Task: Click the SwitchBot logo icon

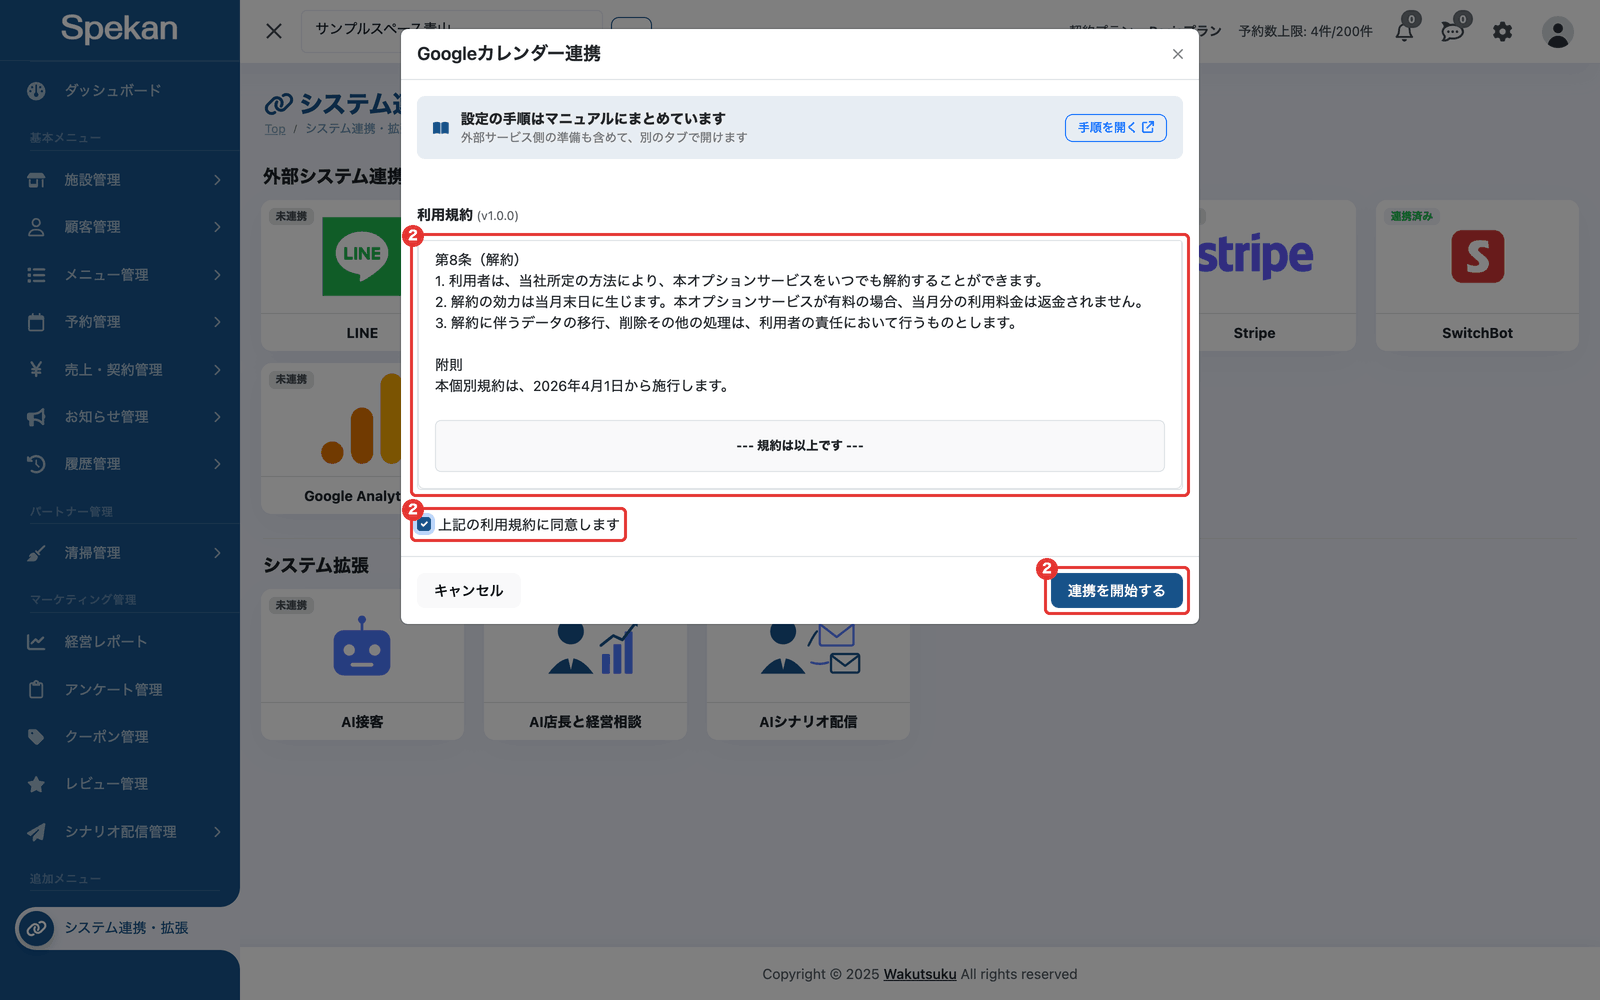Action: 1477,257
